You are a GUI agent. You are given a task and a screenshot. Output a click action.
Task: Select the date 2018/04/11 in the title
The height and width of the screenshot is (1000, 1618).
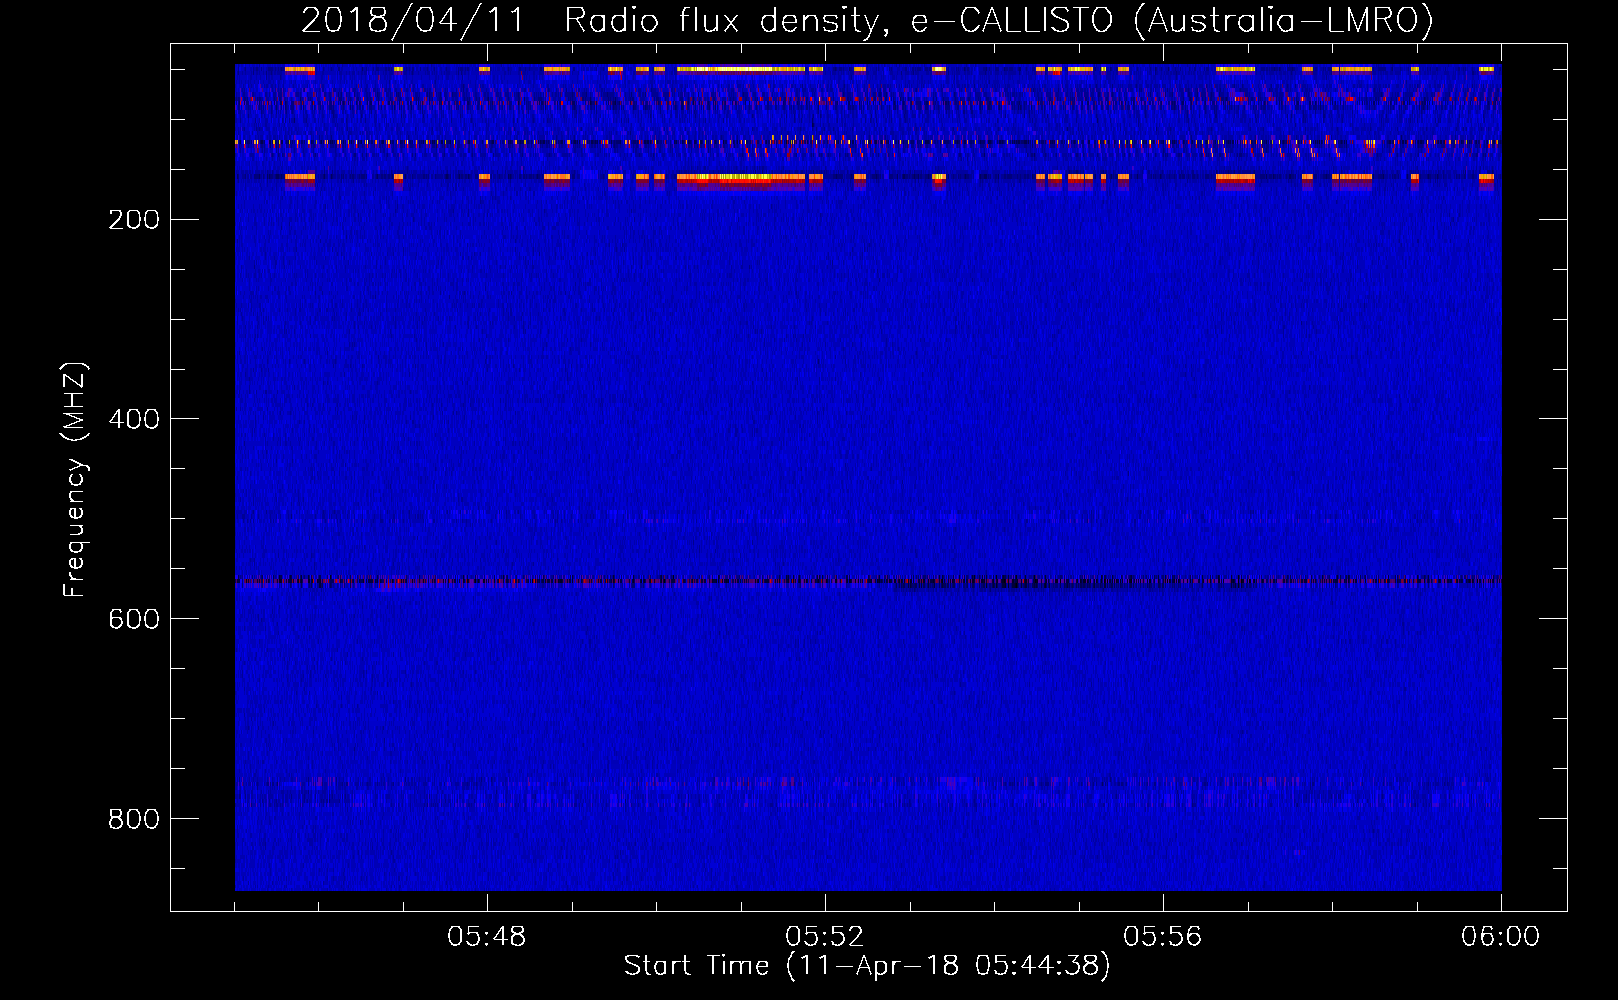[412, 21]
